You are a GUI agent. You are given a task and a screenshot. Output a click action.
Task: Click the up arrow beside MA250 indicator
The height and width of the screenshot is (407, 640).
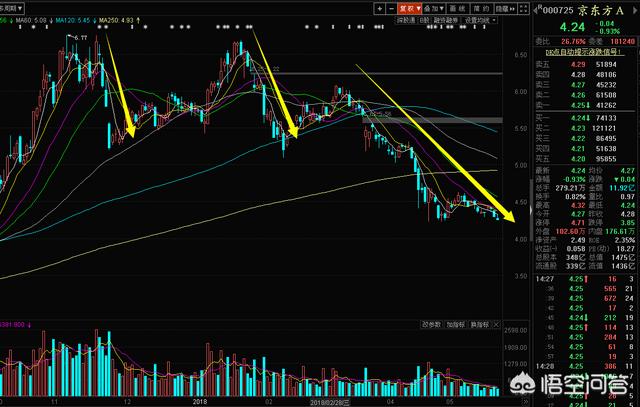coord(138,20)
